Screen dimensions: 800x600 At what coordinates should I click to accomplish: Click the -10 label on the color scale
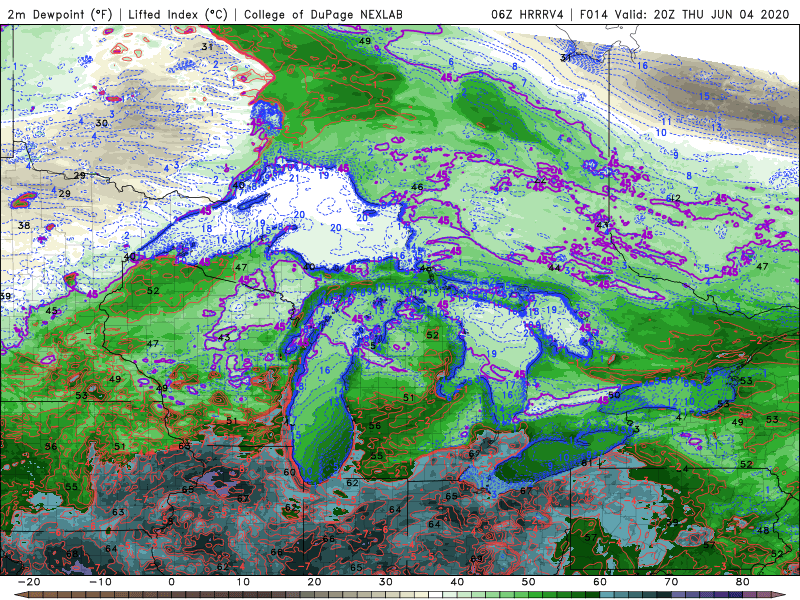(x=100, y=582)
